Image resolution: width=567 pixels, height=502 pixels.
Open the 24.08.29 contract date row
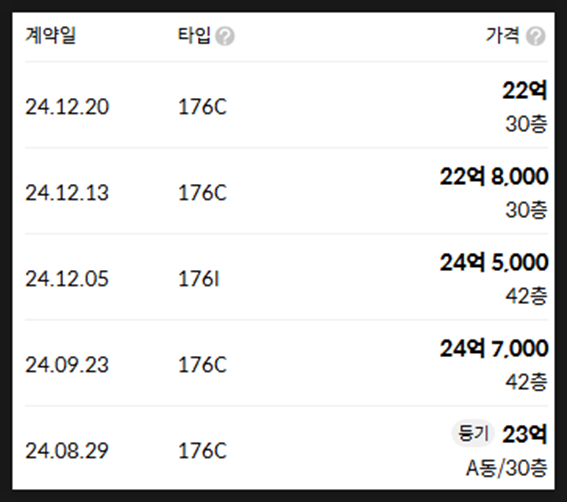pyautogui.click(x=286, y=448)
